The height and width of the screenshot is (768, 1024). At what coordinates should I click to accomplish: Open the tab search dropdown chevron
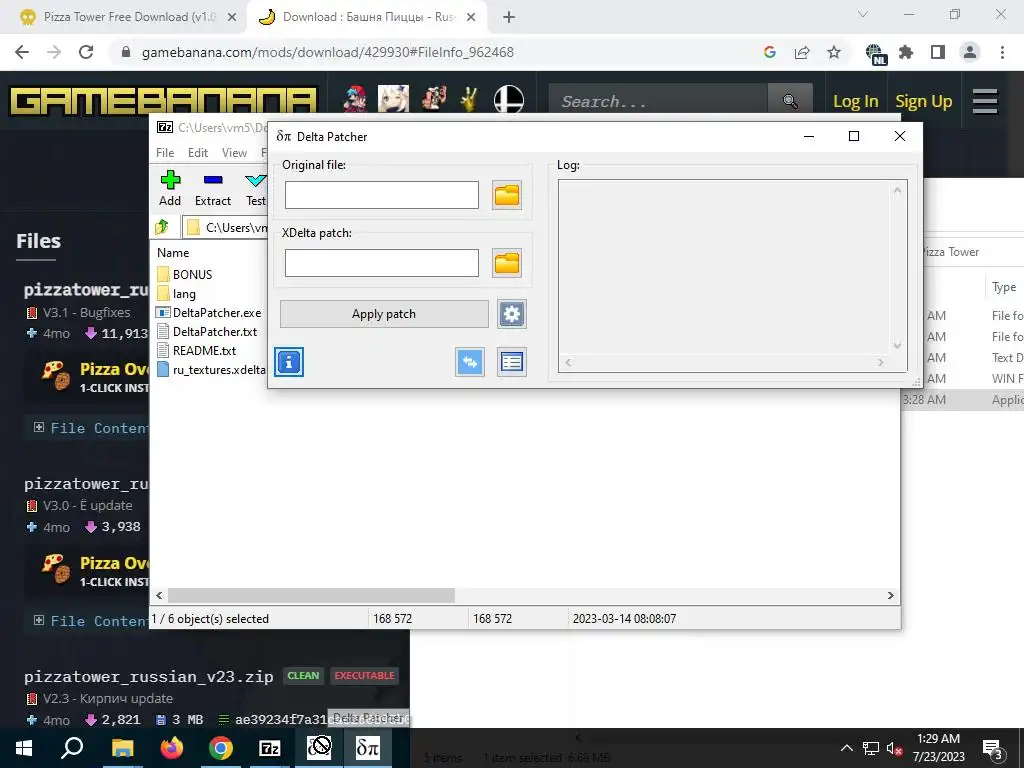(863, 14)
